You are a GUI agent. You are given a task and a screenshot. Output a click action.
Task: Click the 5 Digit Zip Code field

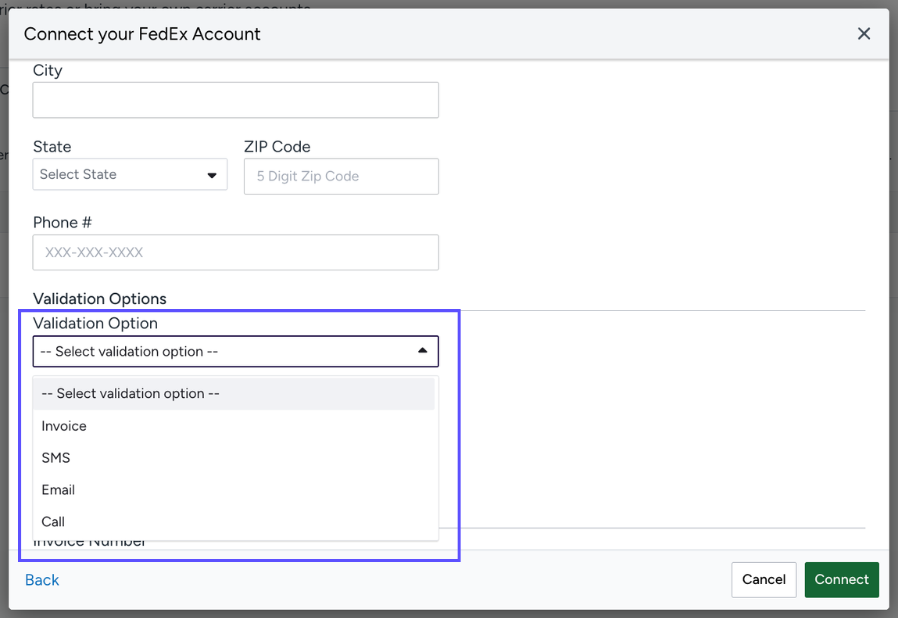(341, 176)
